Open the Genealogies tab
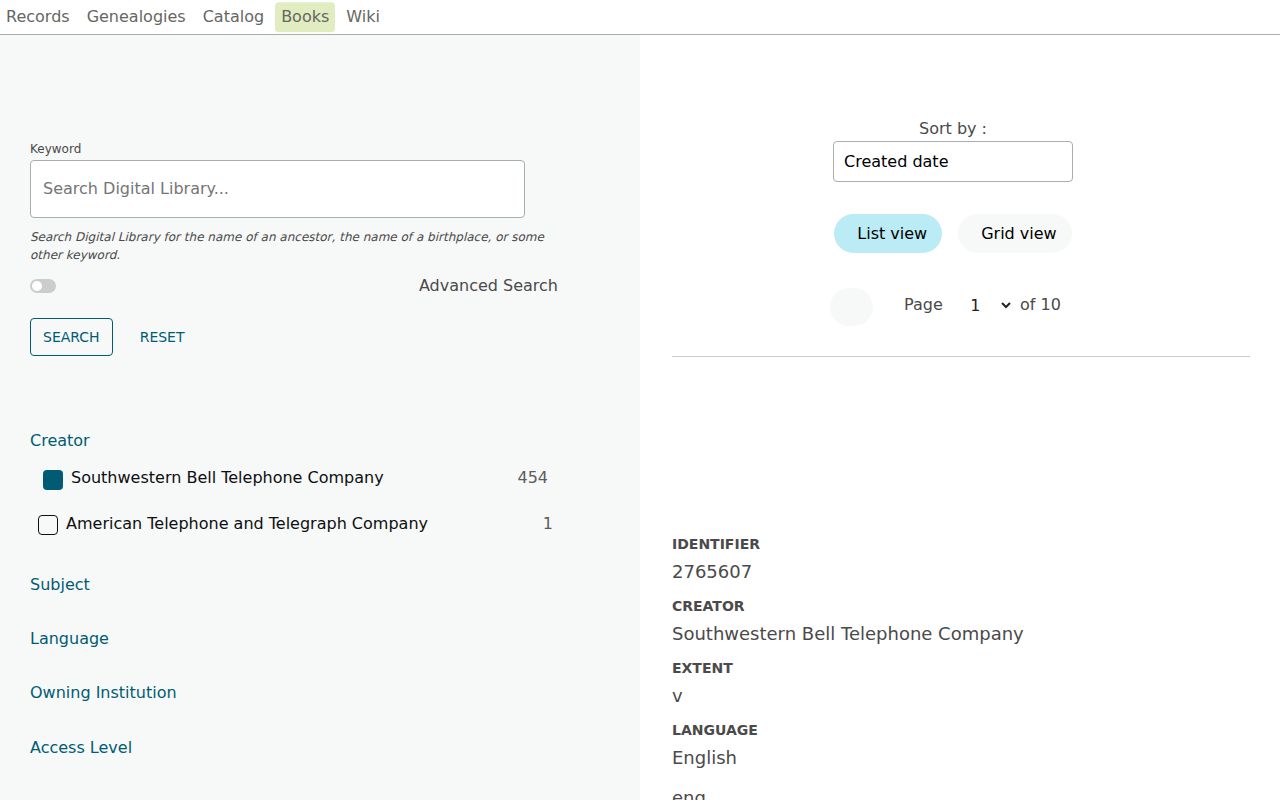Viewport: 1280px width, 800px height. click(136, 16)
